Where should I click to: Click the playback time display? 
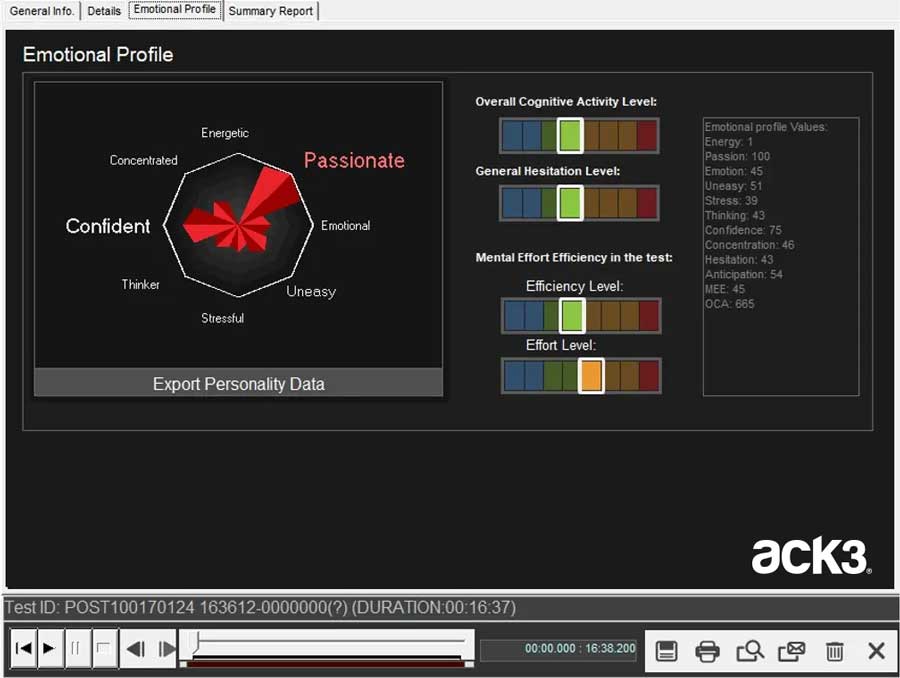pyautogui.click(x=559, y=648)
